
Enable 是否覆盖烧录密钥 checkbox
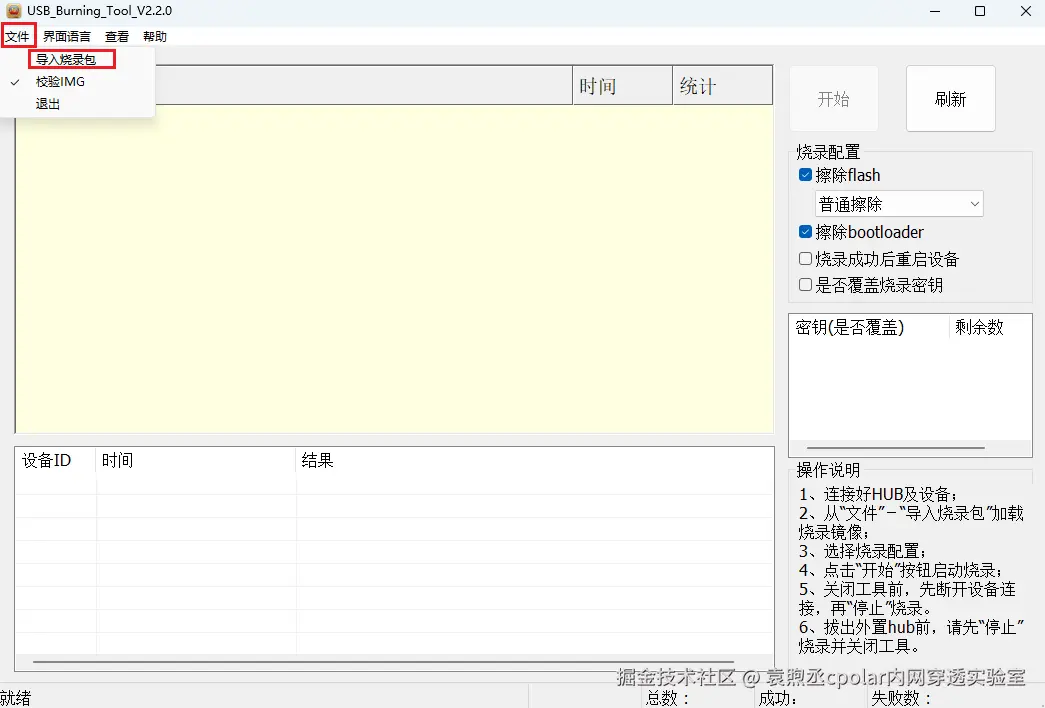[x=805, y=285]
